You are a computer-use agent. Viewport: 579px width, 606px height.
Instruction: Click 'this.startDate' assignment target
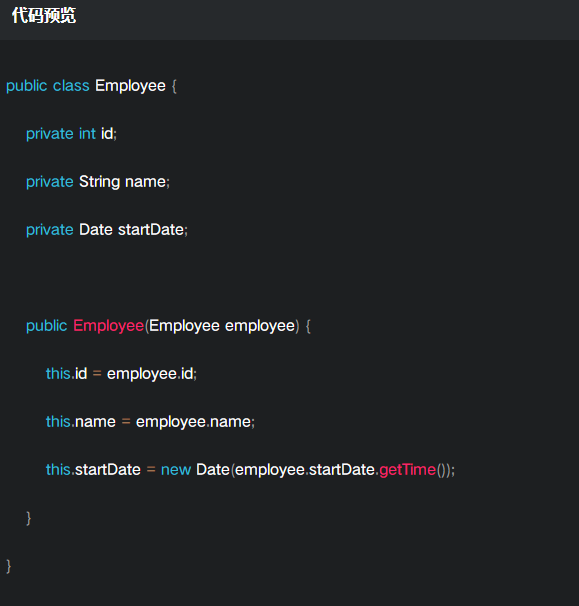[x=93, y=470]
